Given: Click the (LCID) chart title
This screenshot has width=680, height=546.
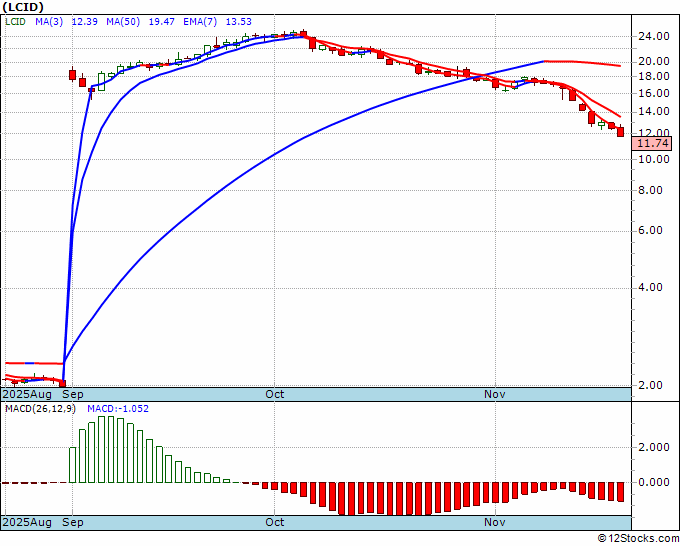Looking at the screenshot, I should tap(23, 7).
